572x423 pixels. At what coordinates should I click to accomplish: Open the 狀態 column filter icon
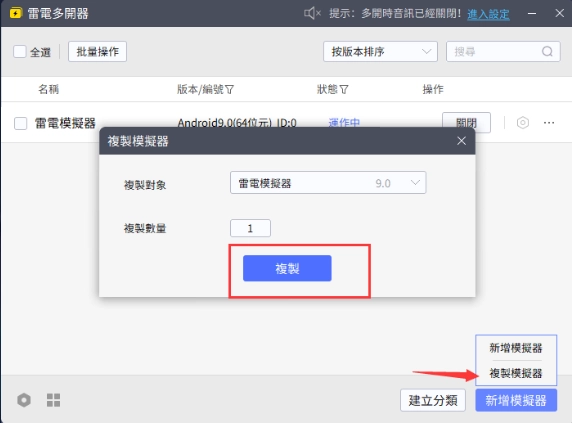pos(344,89)
